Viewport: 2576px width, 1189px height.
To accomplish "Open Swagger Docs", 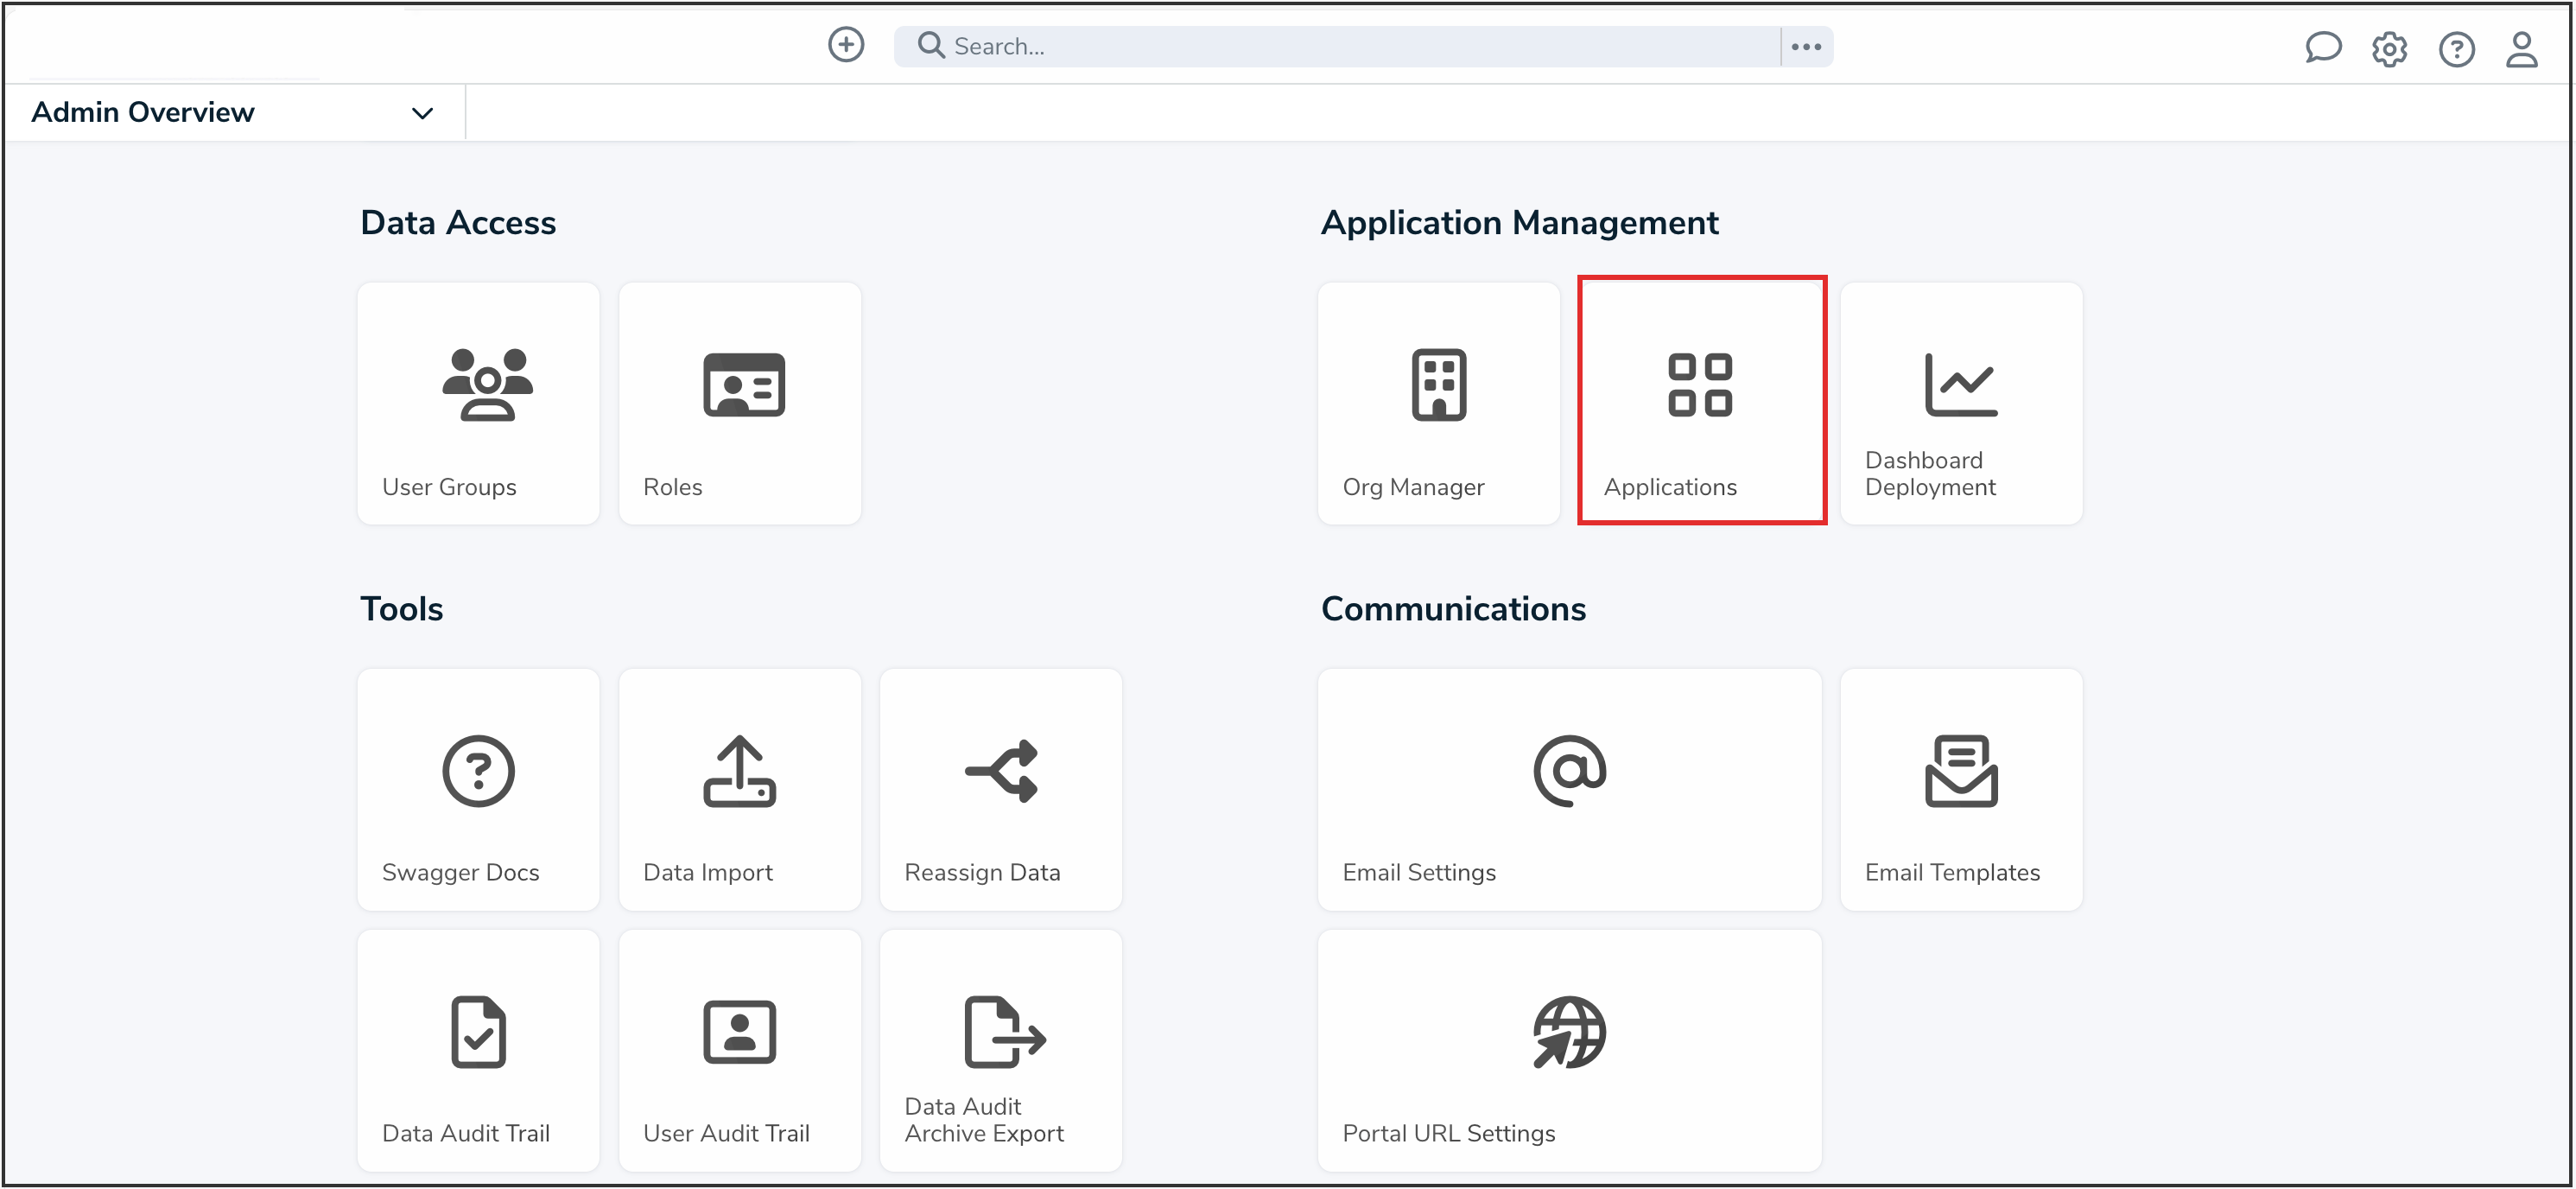I will point(478,789).
